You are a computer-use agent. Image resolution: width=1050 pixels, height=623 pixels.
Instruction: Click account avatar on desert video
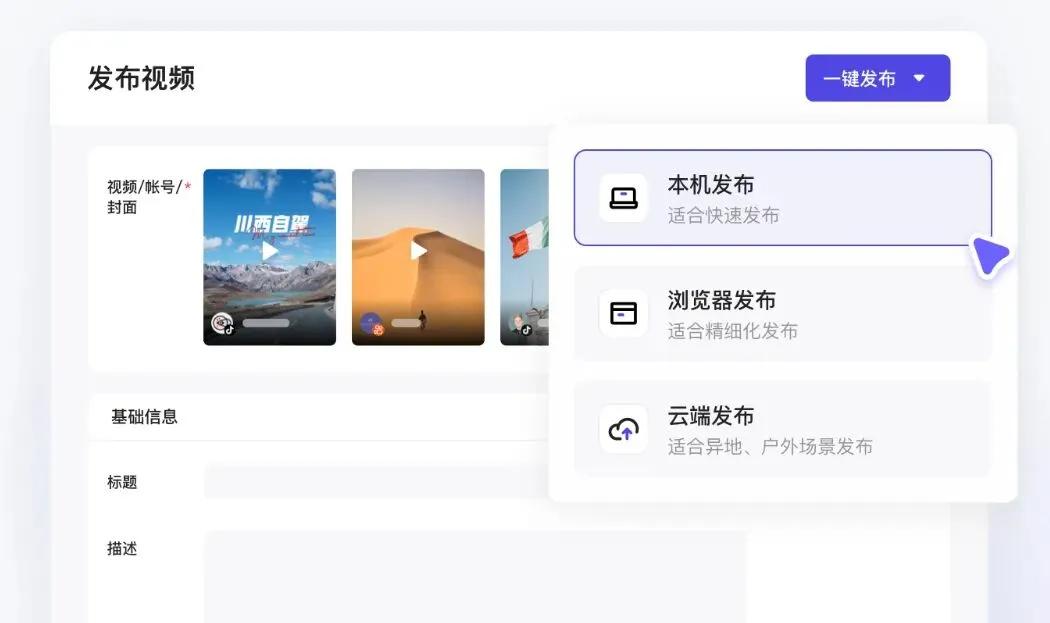coord(372,324)
